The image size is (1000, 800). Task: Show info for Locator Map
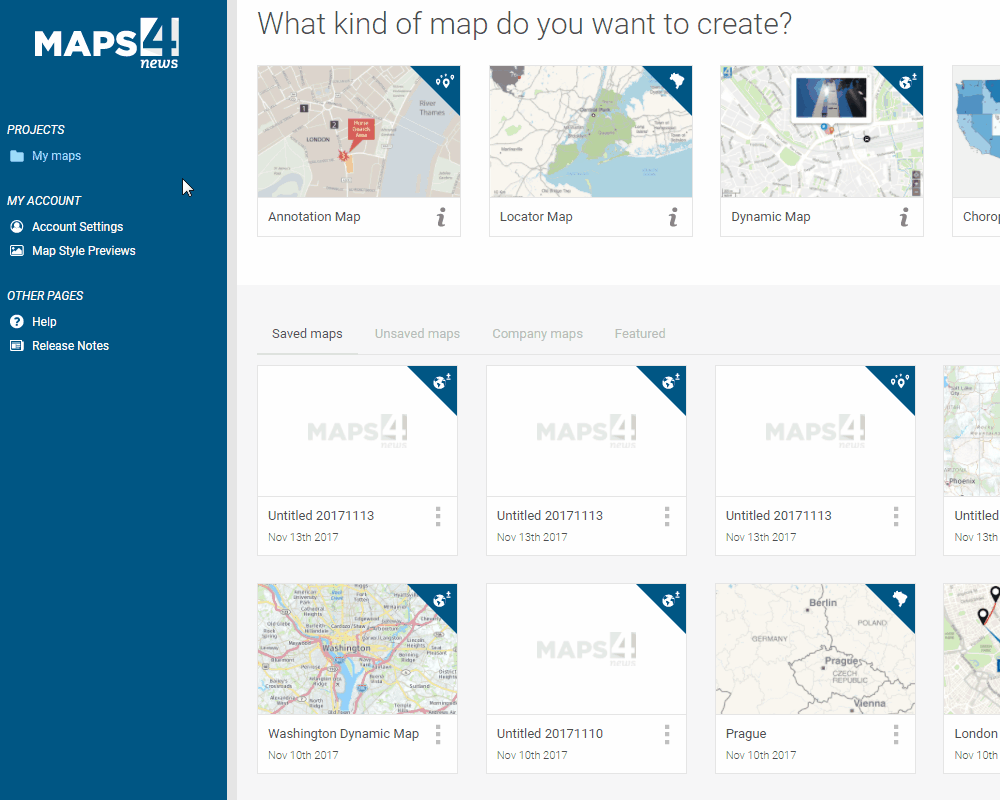[x=673, y=218]
